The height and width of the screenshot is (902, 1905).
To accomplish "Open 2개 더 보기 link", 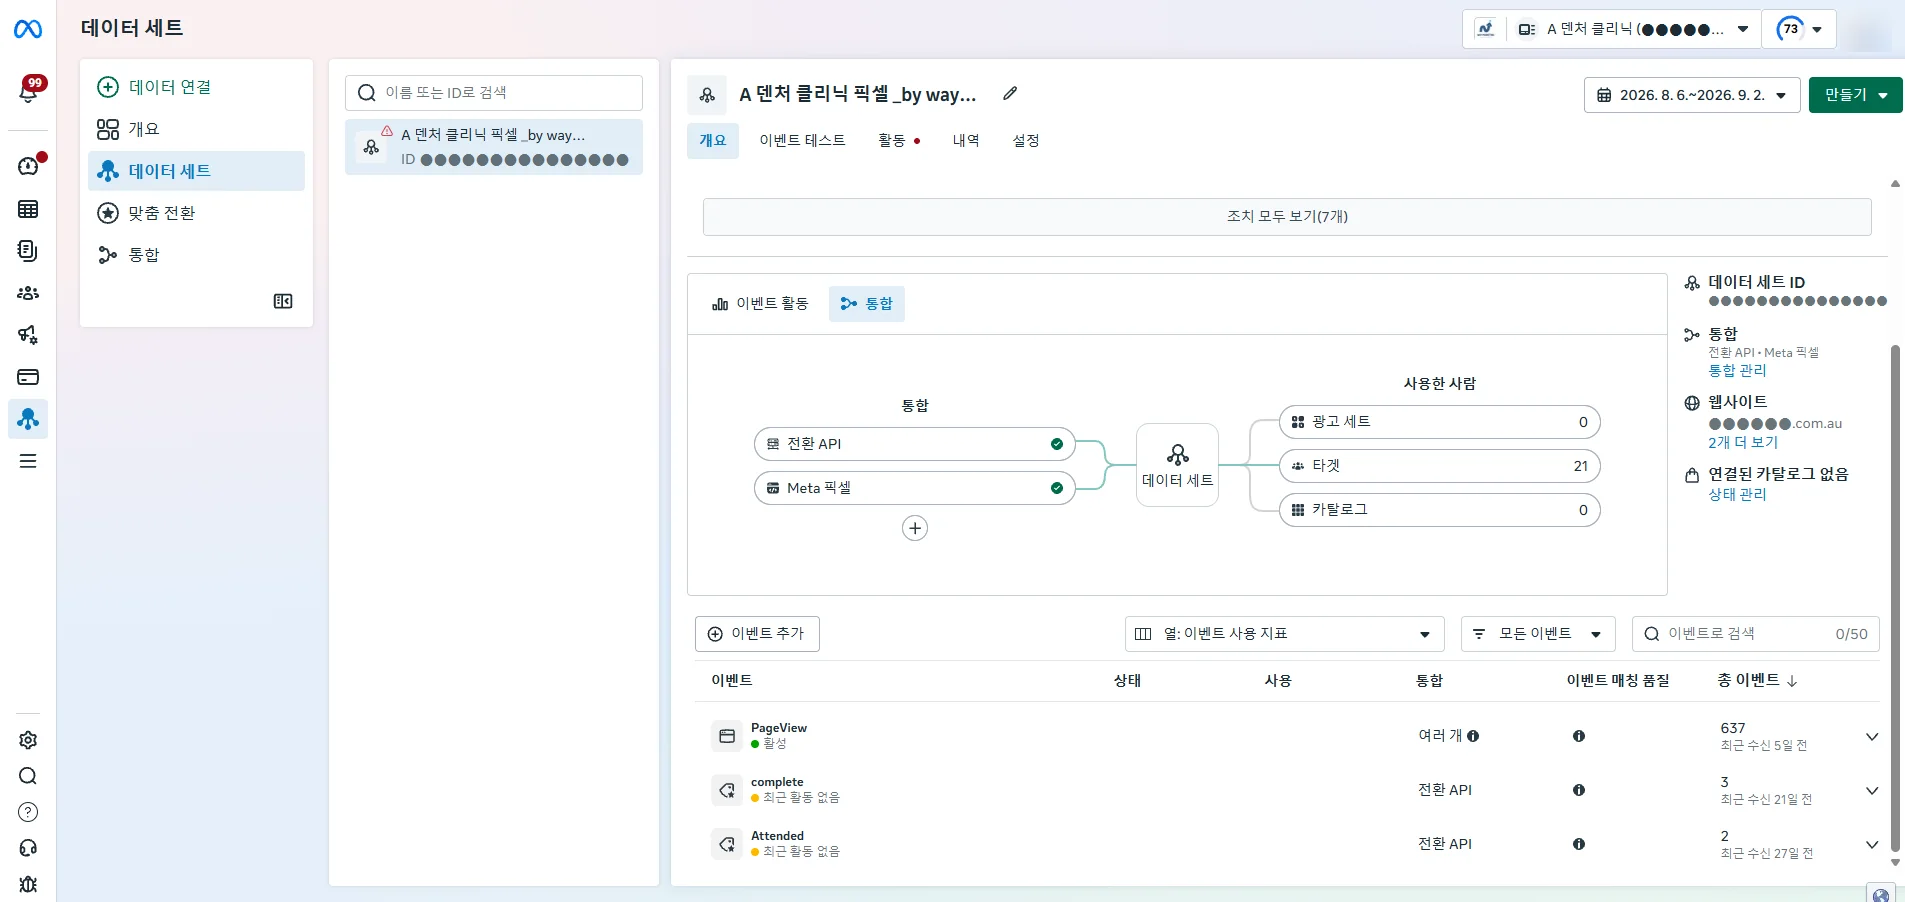I will tap(1743, 443).
